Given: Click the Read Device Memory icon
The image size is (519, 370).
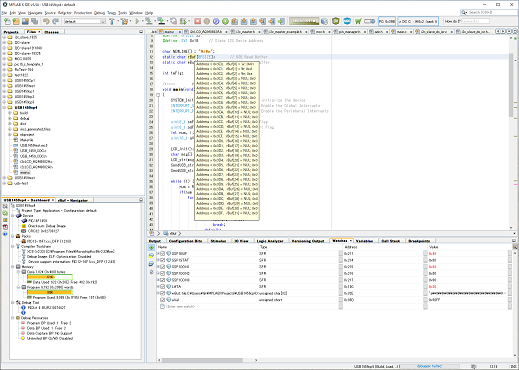Looking at the screenshot, I should 161,21.
